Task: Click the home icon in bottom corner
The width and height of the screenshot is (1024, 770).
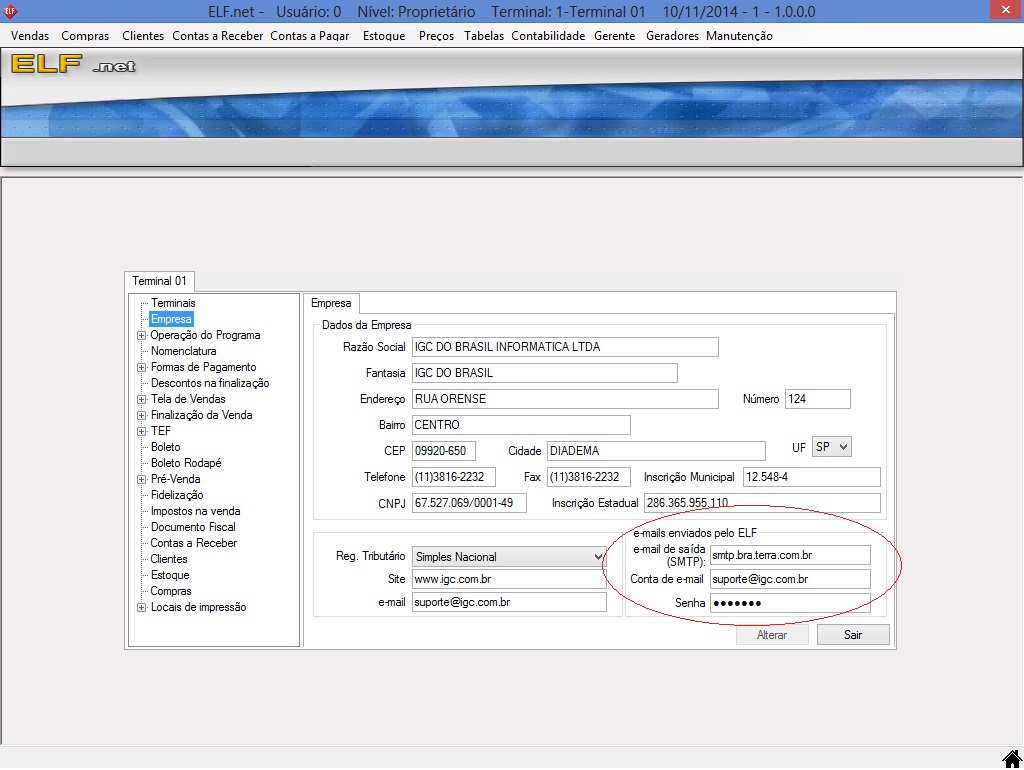Action: [x=1012, y=758]
